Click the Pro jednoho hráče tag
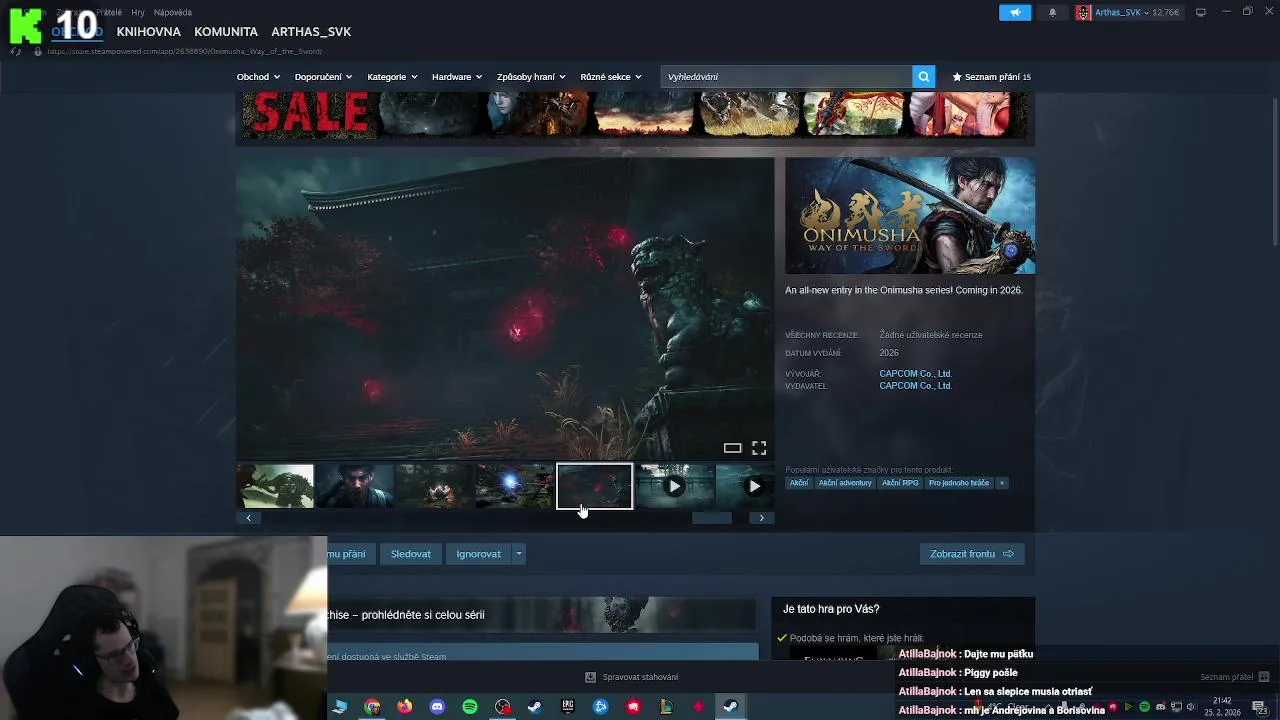 tap(959, 483)
